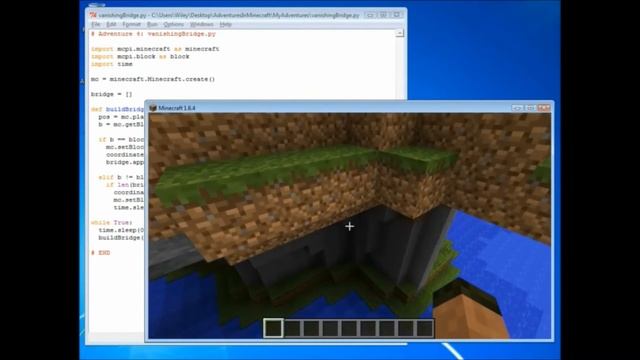Open the Edit menu in IDLE
This screenshot has width=640, height=360.
tap(111, 24)
